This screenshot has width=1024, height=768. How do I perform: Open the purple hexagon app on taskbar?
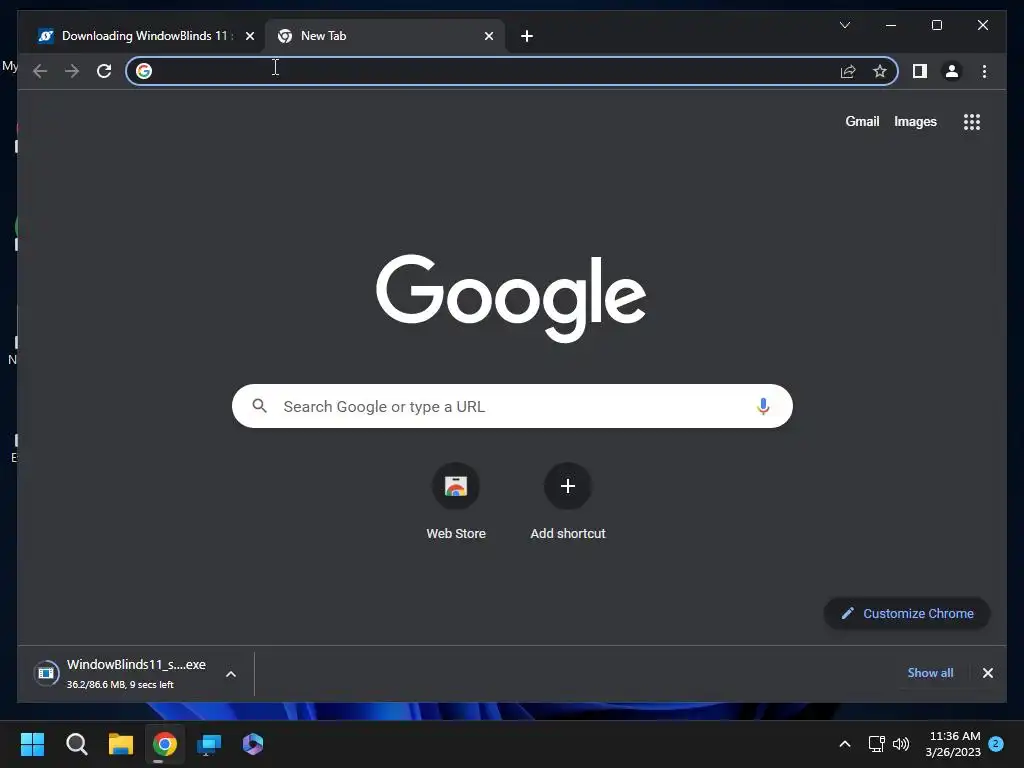(x=253, y=744)
